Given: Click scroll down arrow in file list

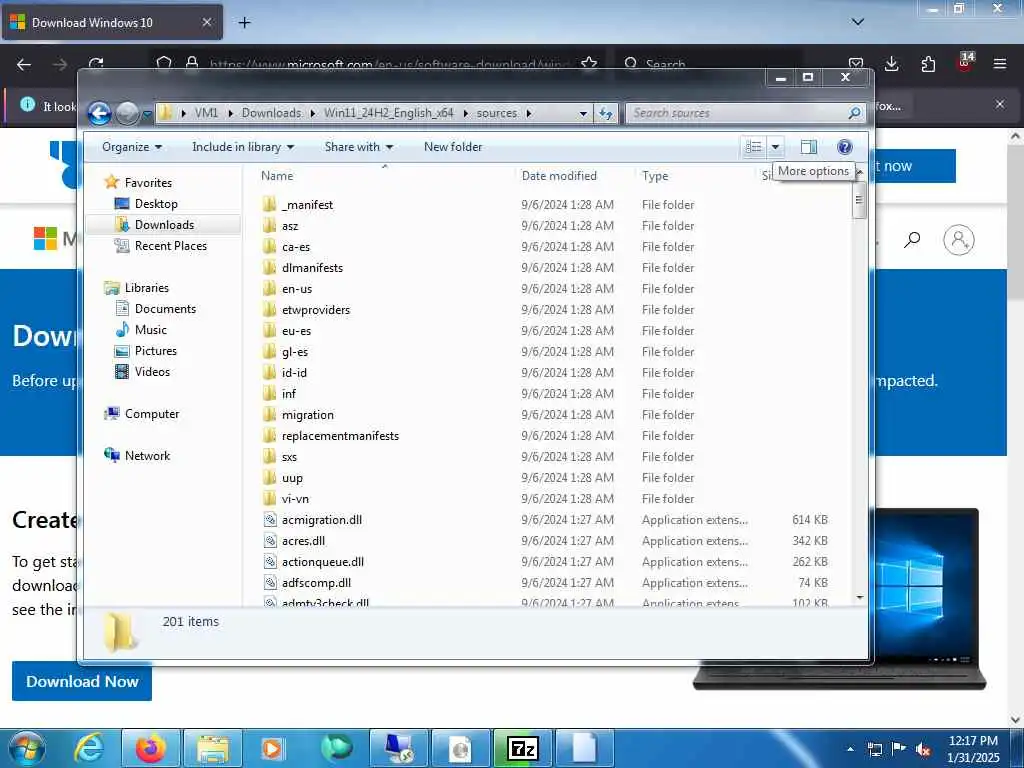Looking at the screenshot, I should 859,598.
